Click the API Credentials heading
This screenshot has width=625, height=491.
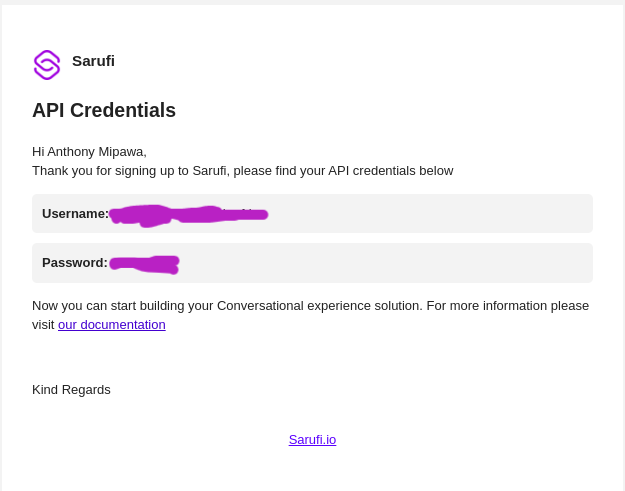104,110
